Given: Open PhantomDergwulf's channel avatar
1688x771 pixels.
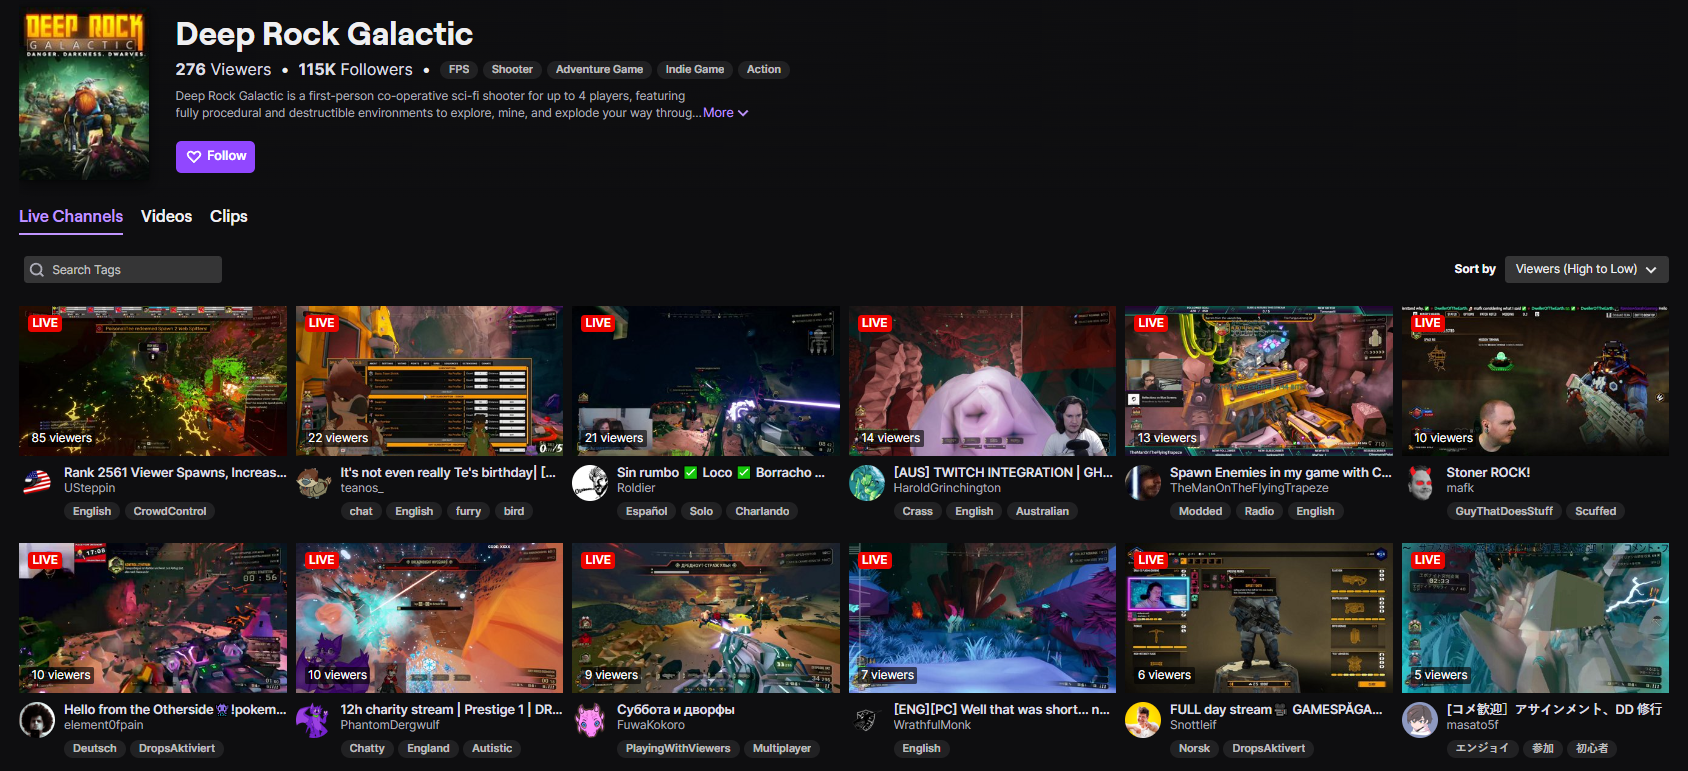Looking at the screenshot, I should pyautogui.click(x=314, y=719).
